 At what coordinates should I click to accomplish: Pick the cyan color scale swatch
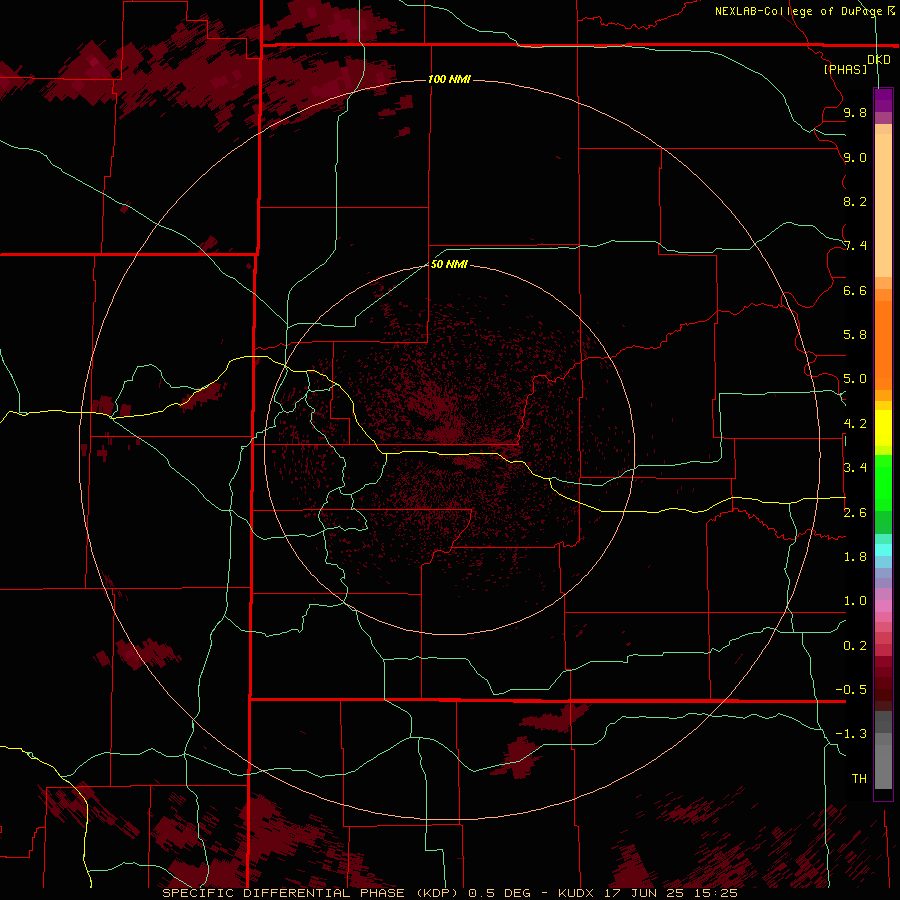click(x=883, y=550)
